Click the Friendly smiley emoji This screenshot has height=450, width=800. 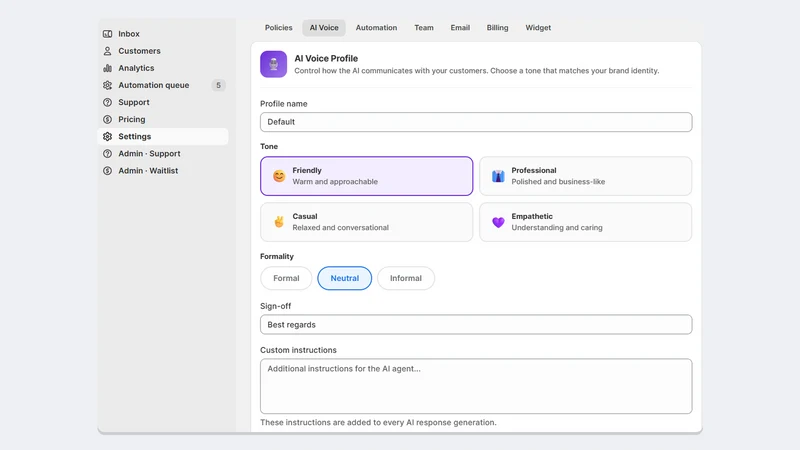point(279,176)
